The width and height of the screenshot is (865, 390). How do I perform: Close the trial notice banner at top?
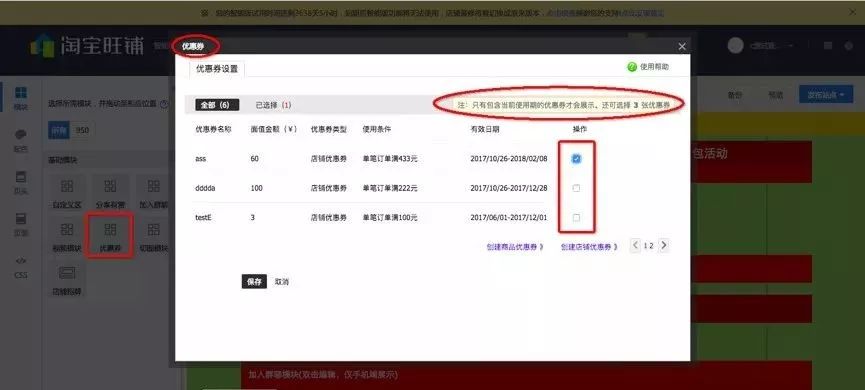[852, 12]
